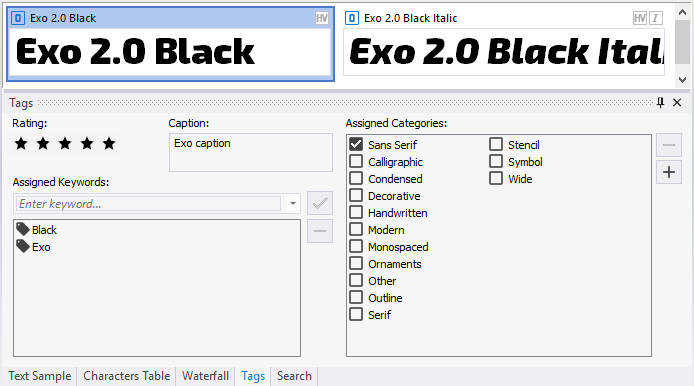The image size is (694, 386).
Task: Click the HV badge on Exo 2.0 Black tile
Action: point(322,18)
